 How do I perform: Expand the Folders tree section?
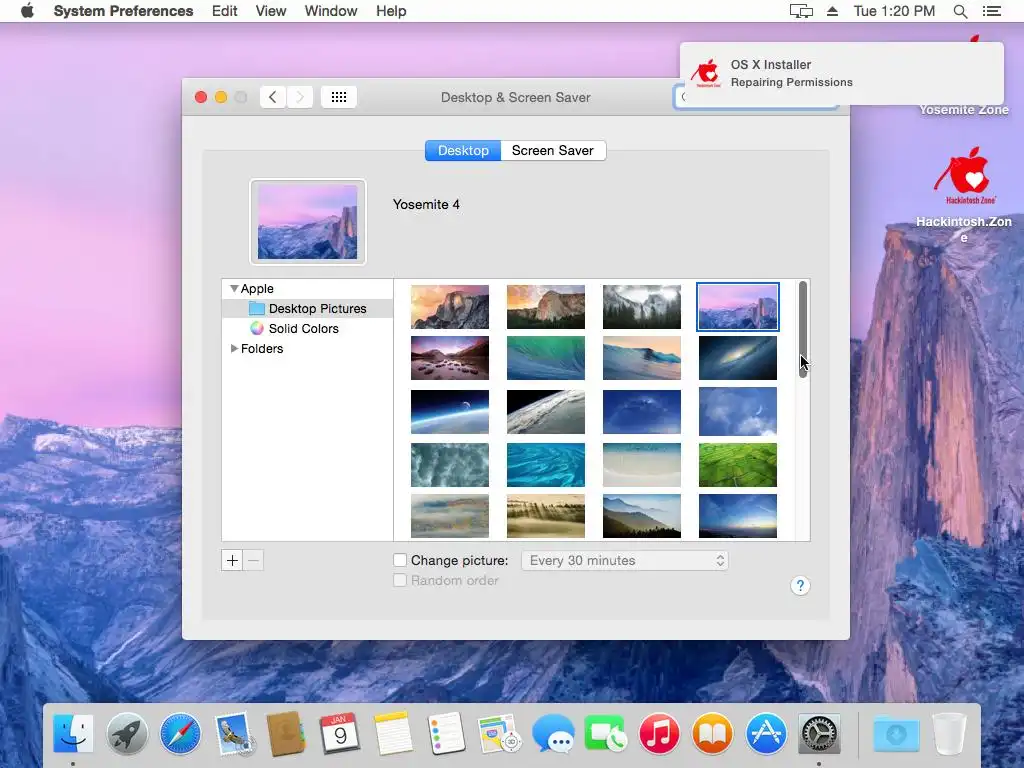tap(234, 349)
